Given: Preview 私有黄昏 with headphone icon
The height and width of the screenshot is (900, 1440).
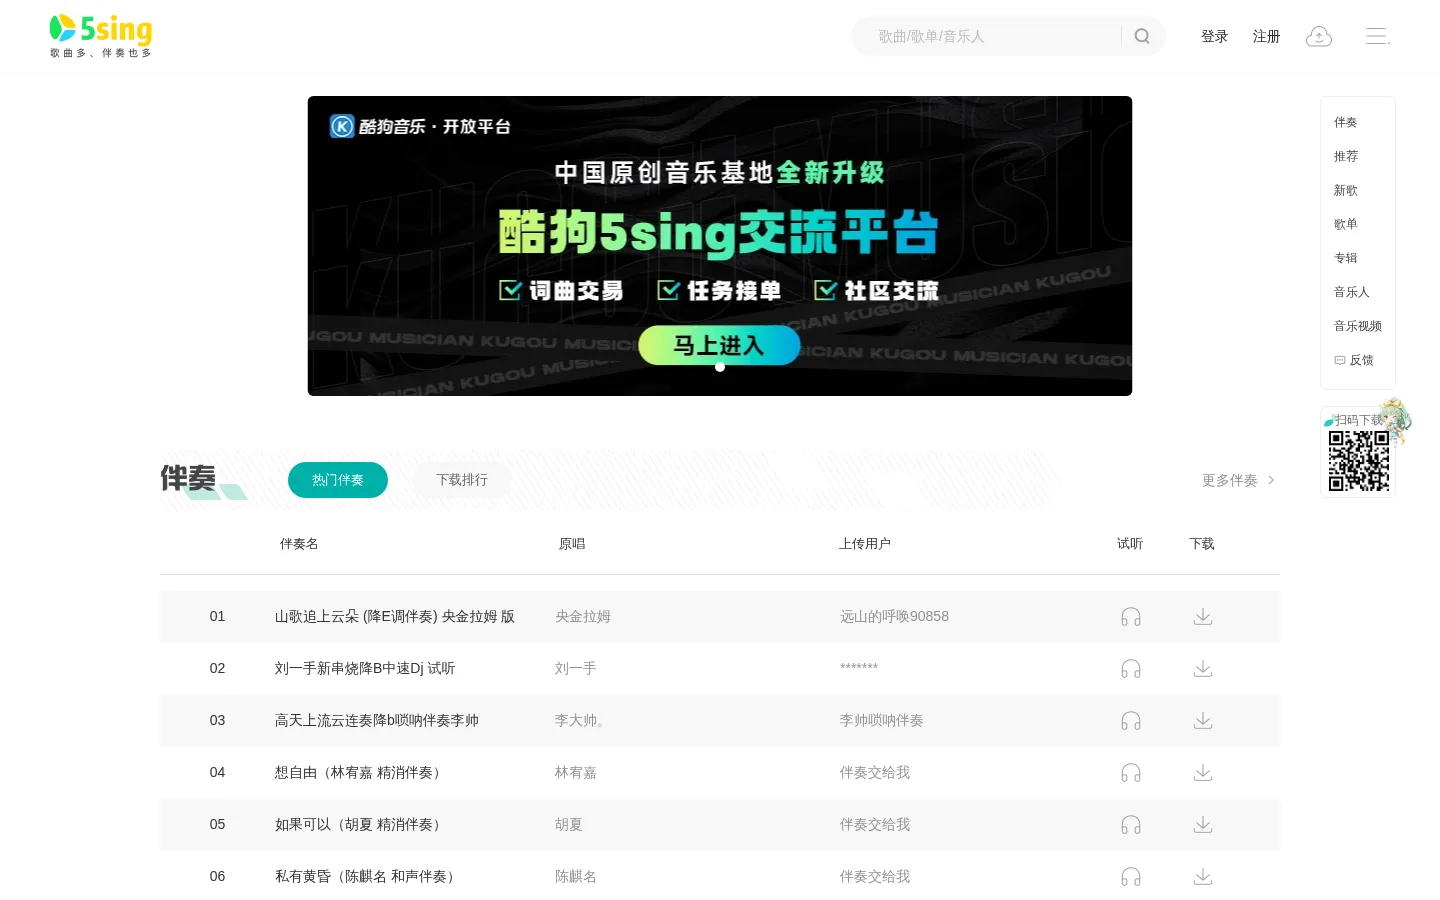Looking at the screenshot, I should 1131,877.
